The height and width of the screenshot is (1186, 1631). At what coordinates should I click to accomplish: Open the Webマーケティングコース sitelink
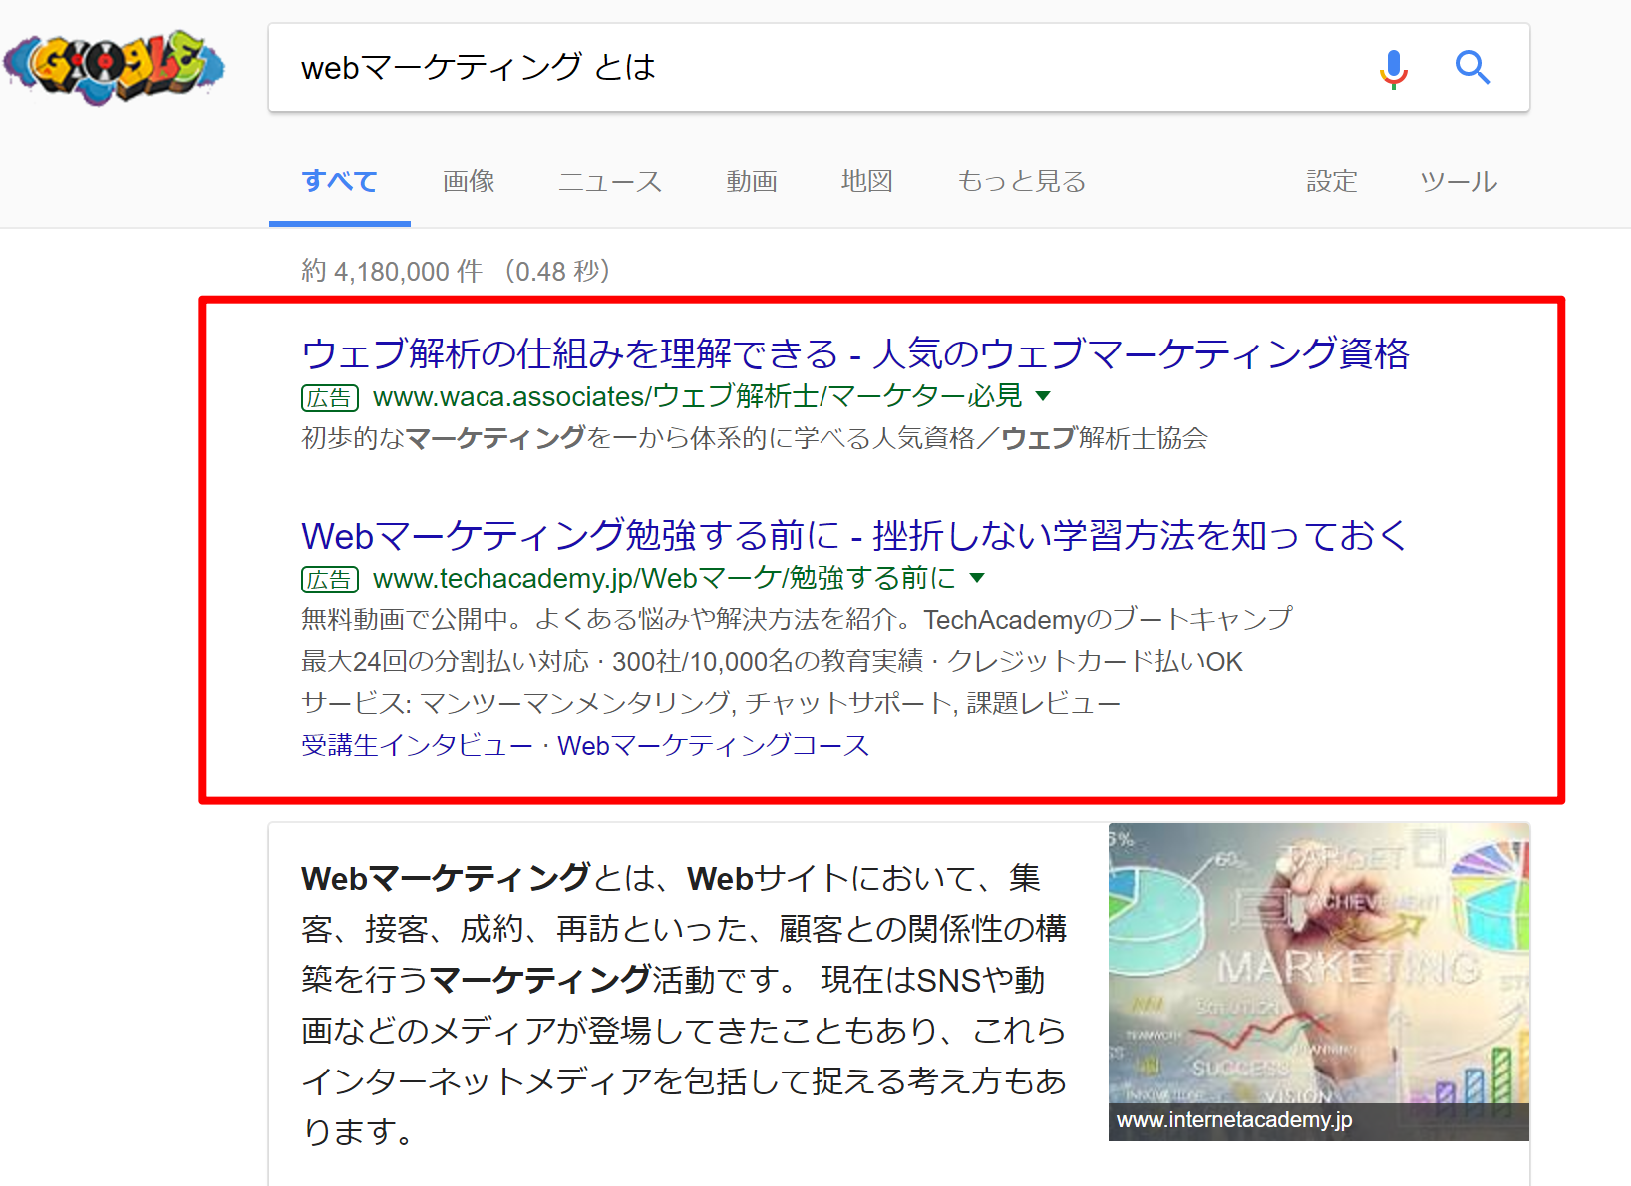713,745
